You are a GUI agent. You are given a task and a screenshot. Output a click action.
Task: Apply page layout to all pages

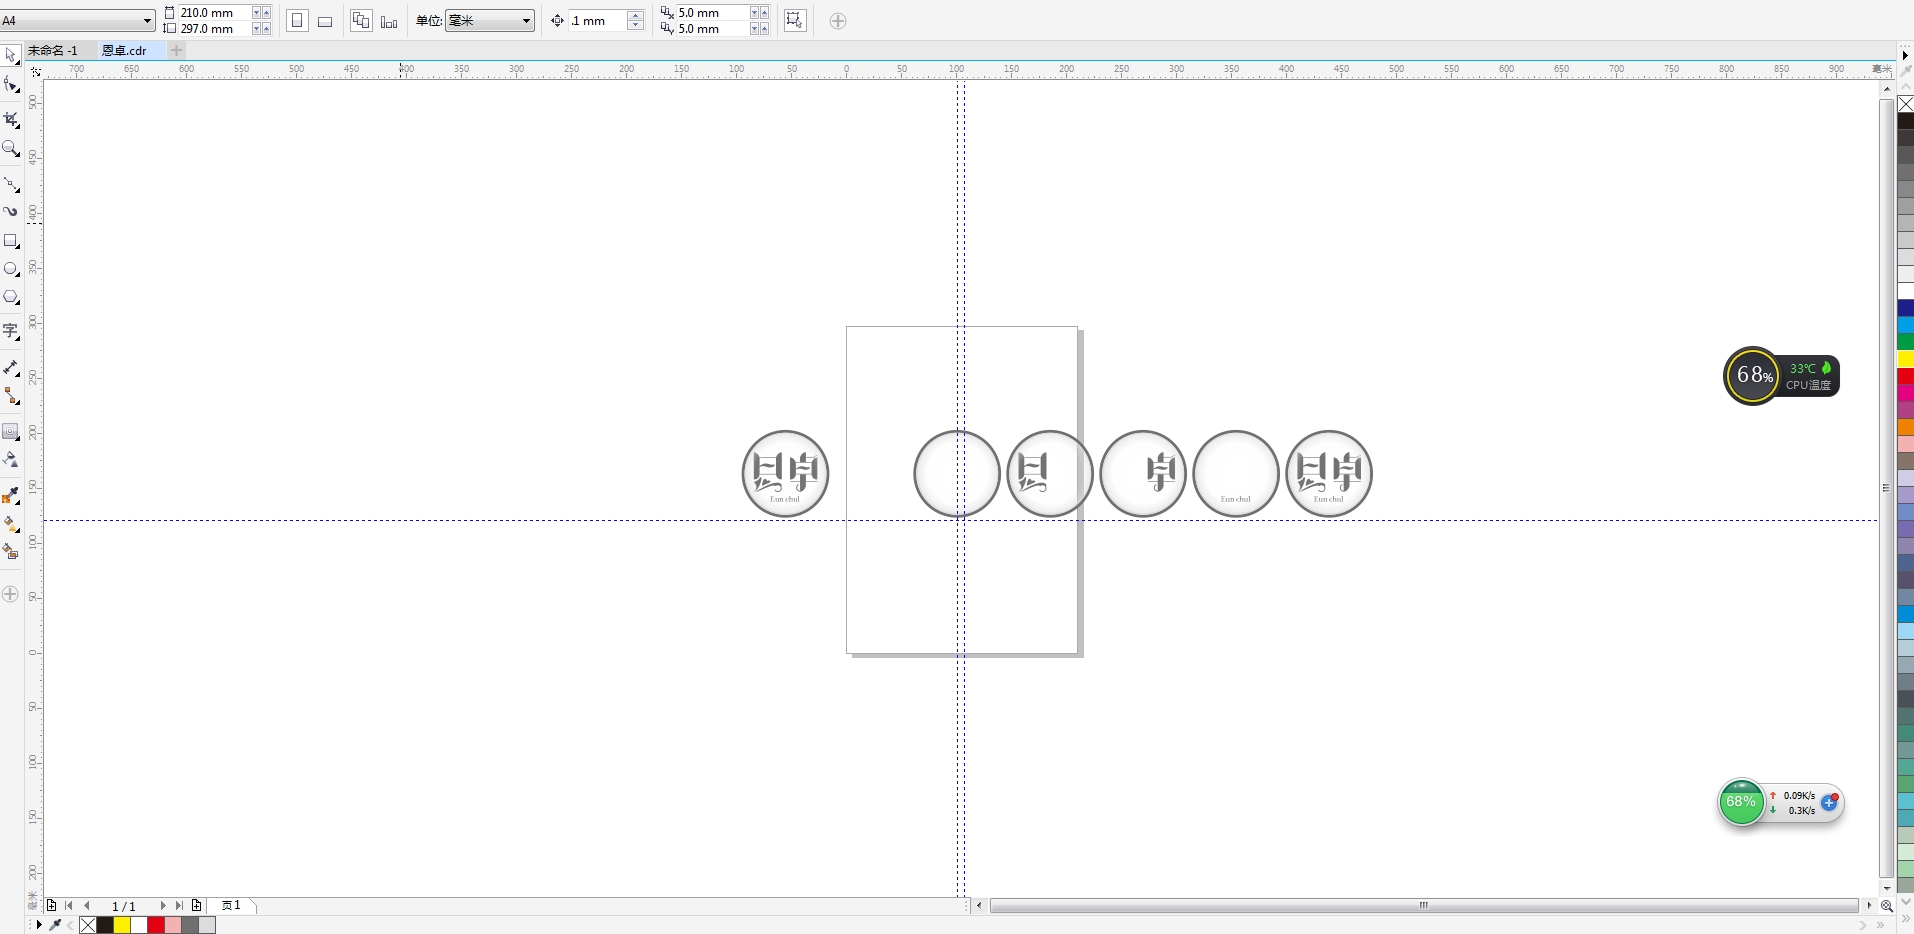click(x=361, y=21)
